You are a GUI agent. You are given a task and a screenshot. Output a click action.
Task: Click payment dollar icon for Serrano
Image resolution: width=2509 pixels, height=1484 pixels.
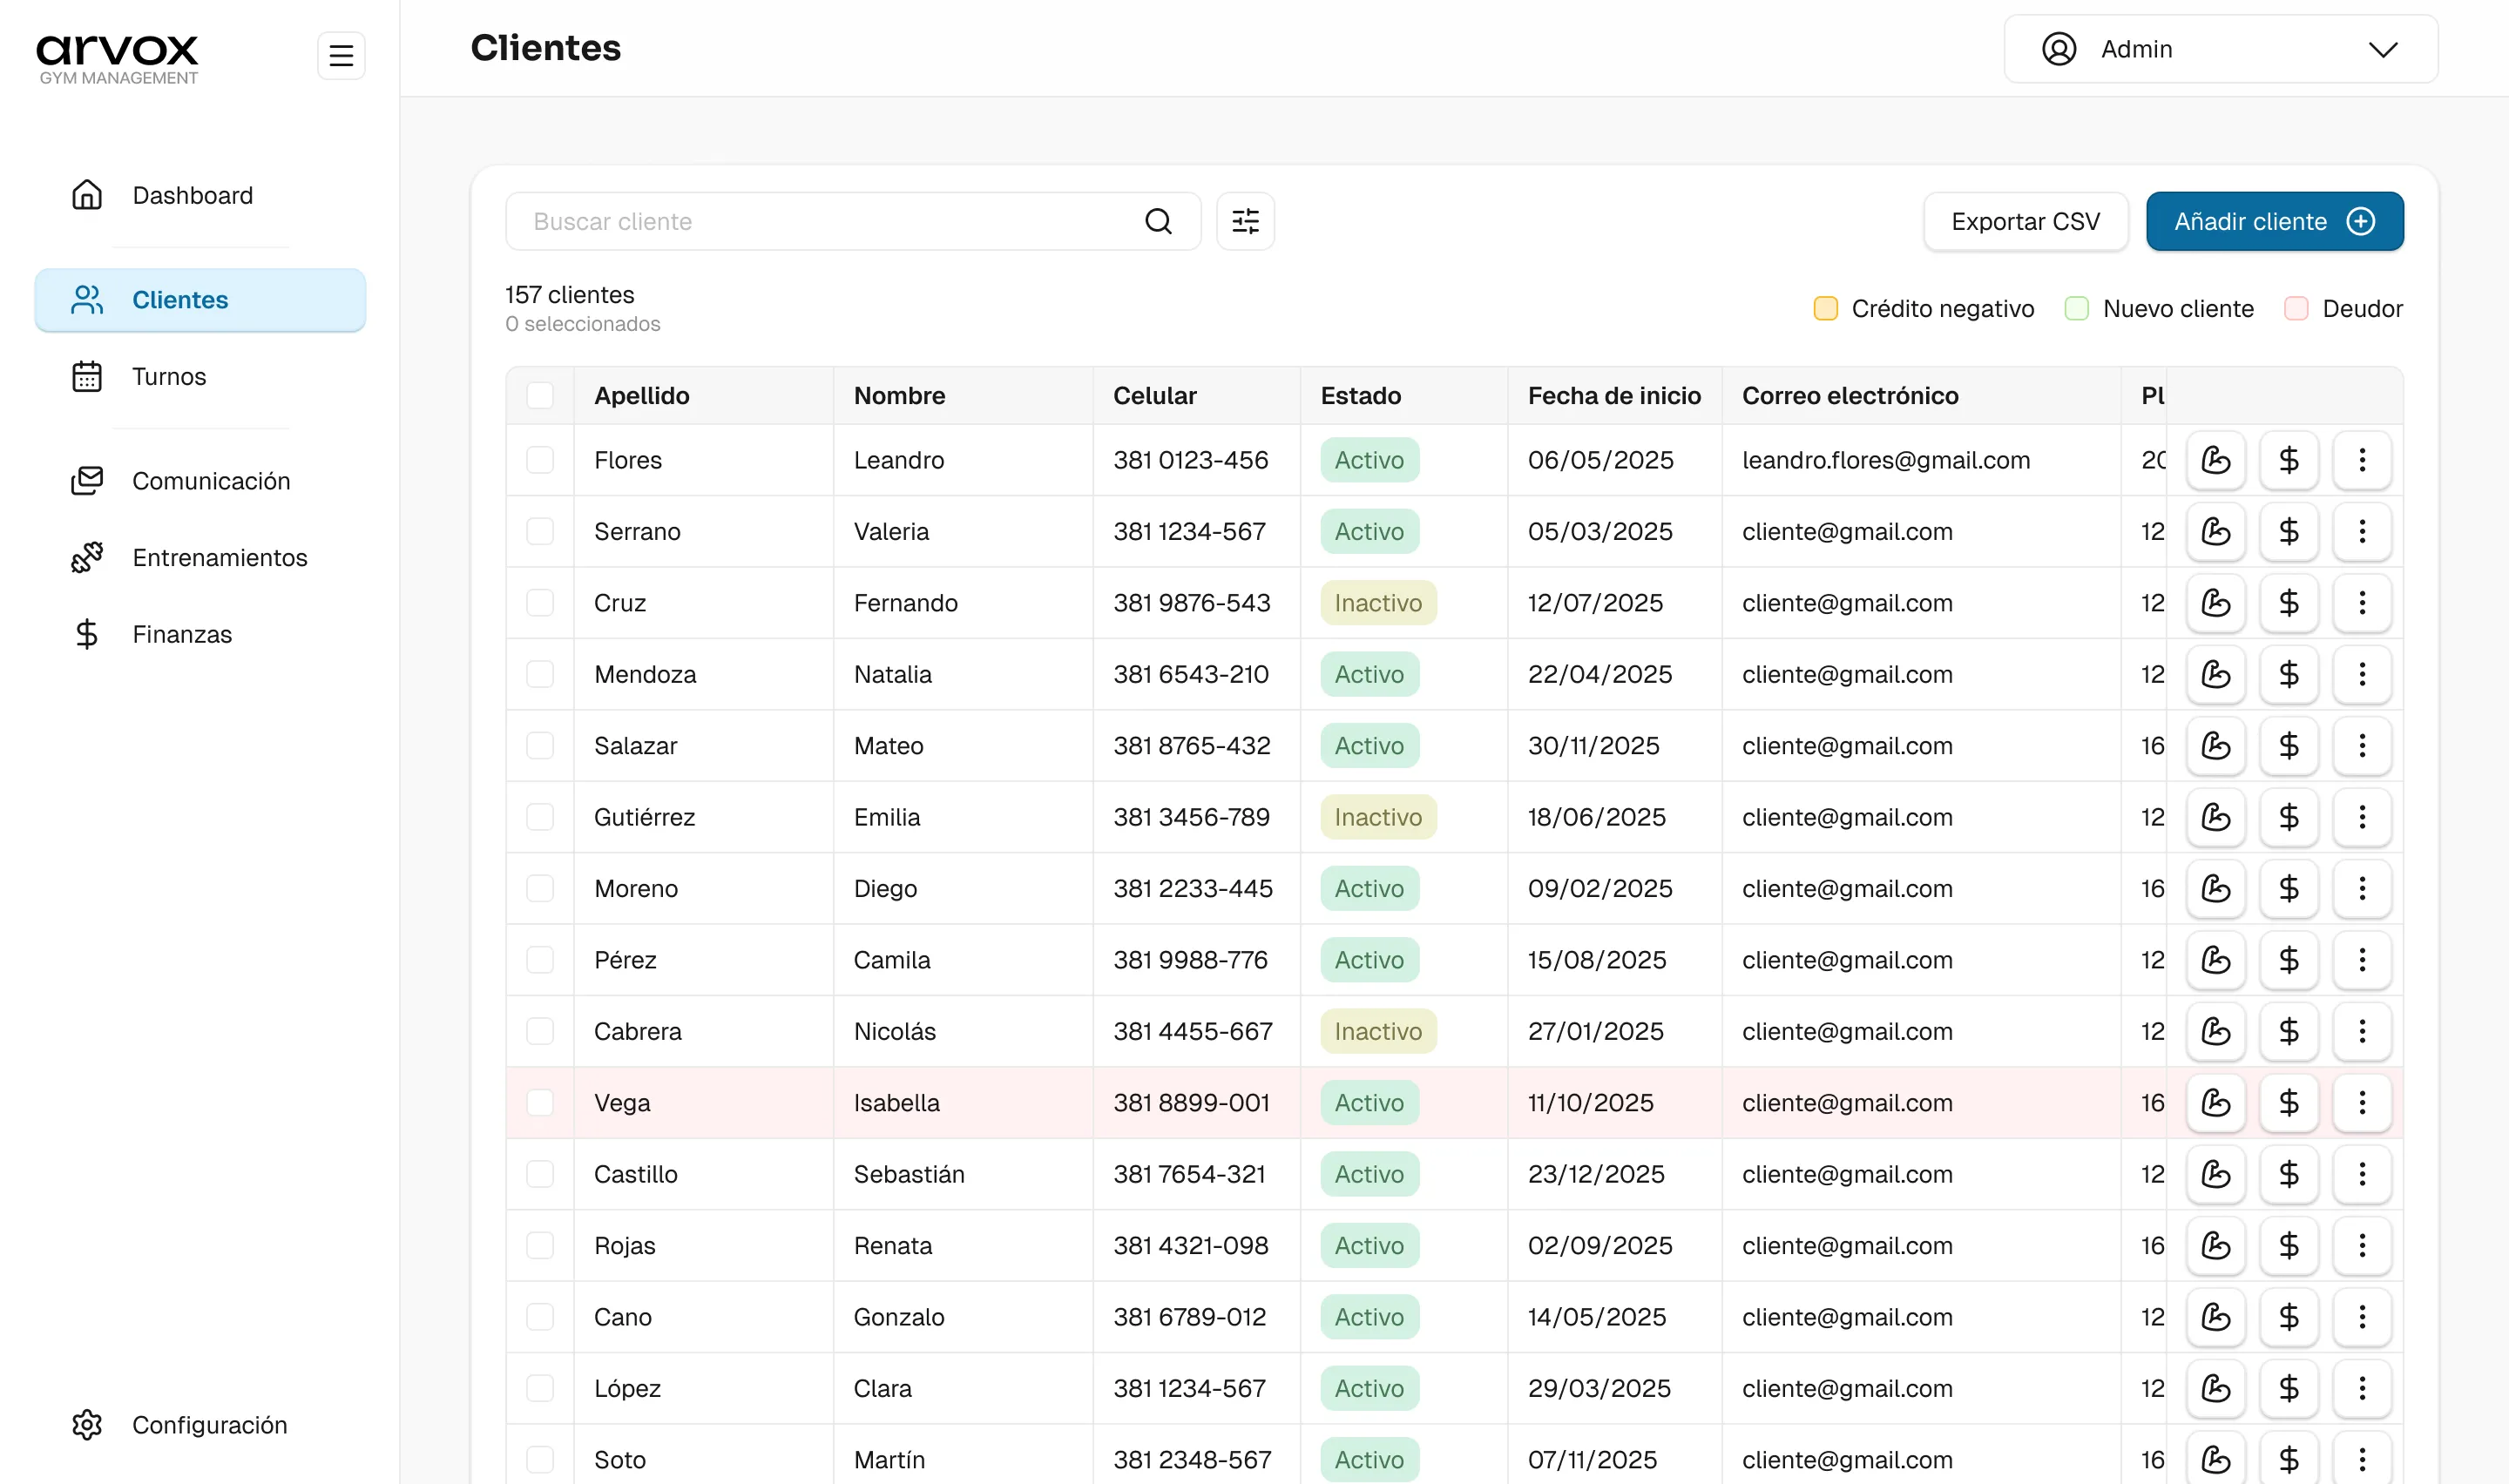[x=2289, y=531]
